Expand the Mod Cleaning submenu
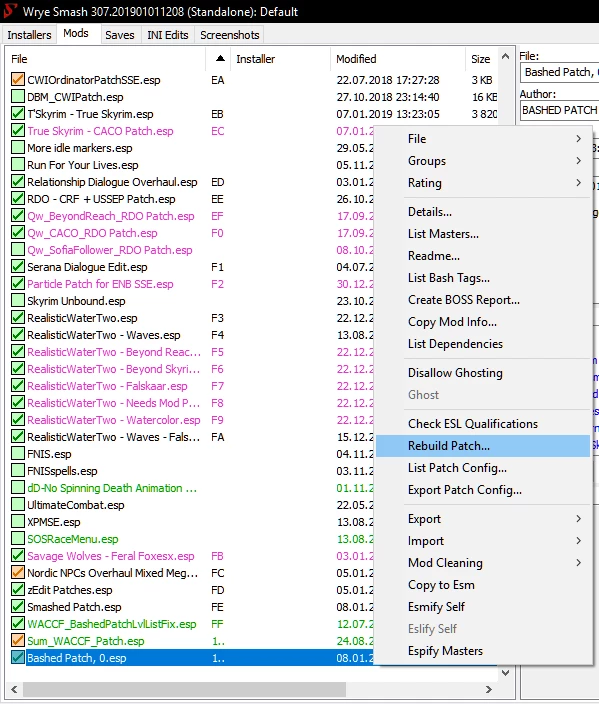The width and height of the screenshot is (599, 704). click(483, 563)
